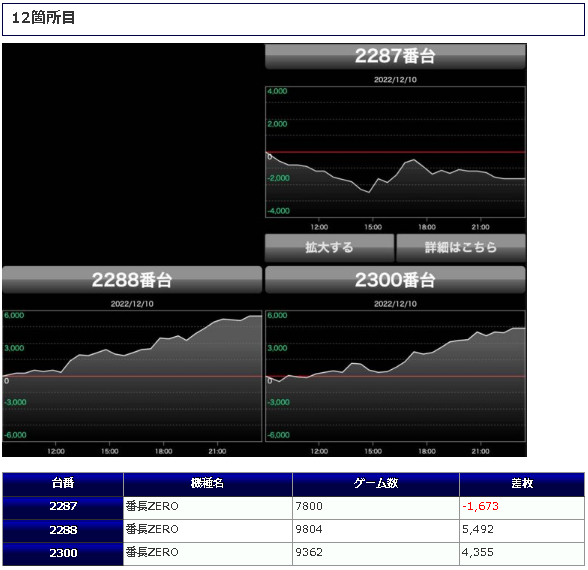Click the 2288番台 slump graph
Screen dimensions: 588x570
[132, 376]
